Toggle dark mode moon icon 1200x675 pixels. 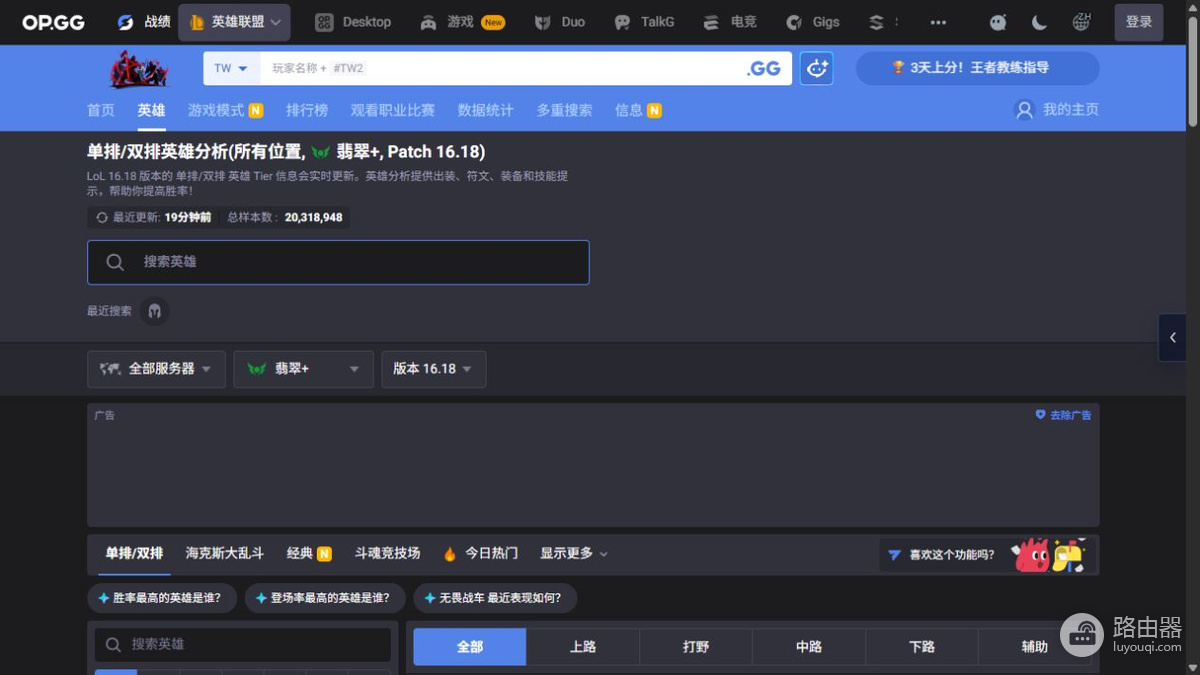pos(1039,22)
